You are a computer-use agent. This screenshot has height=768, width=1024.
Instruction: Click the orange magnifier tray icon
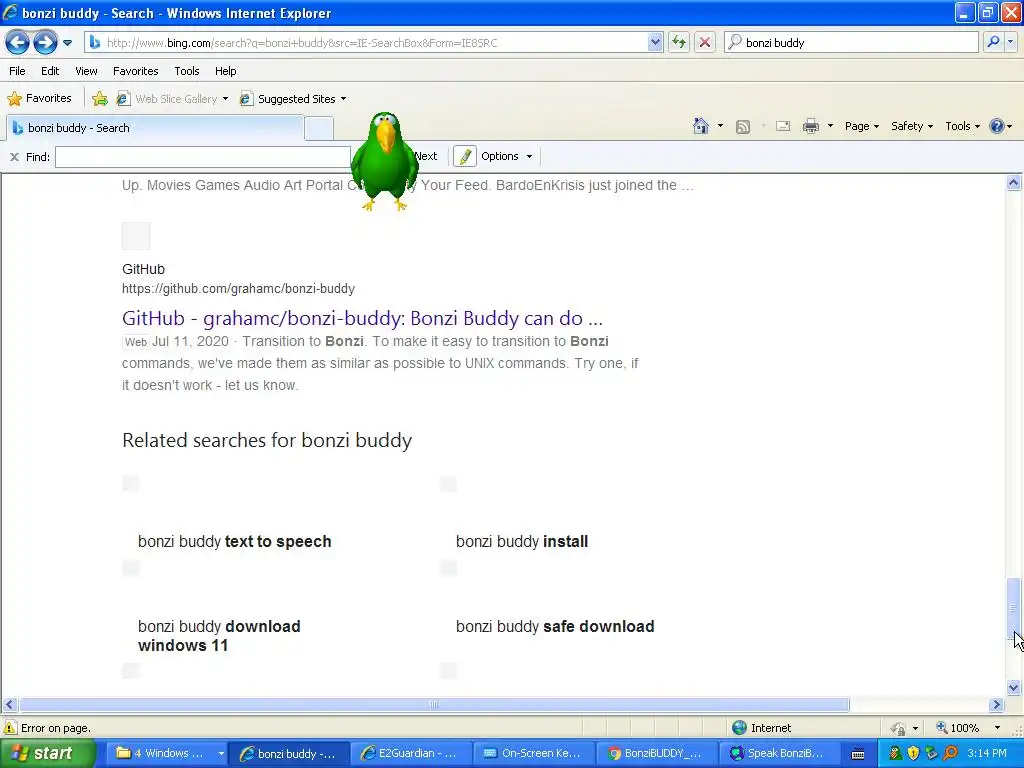pos(951,754)
